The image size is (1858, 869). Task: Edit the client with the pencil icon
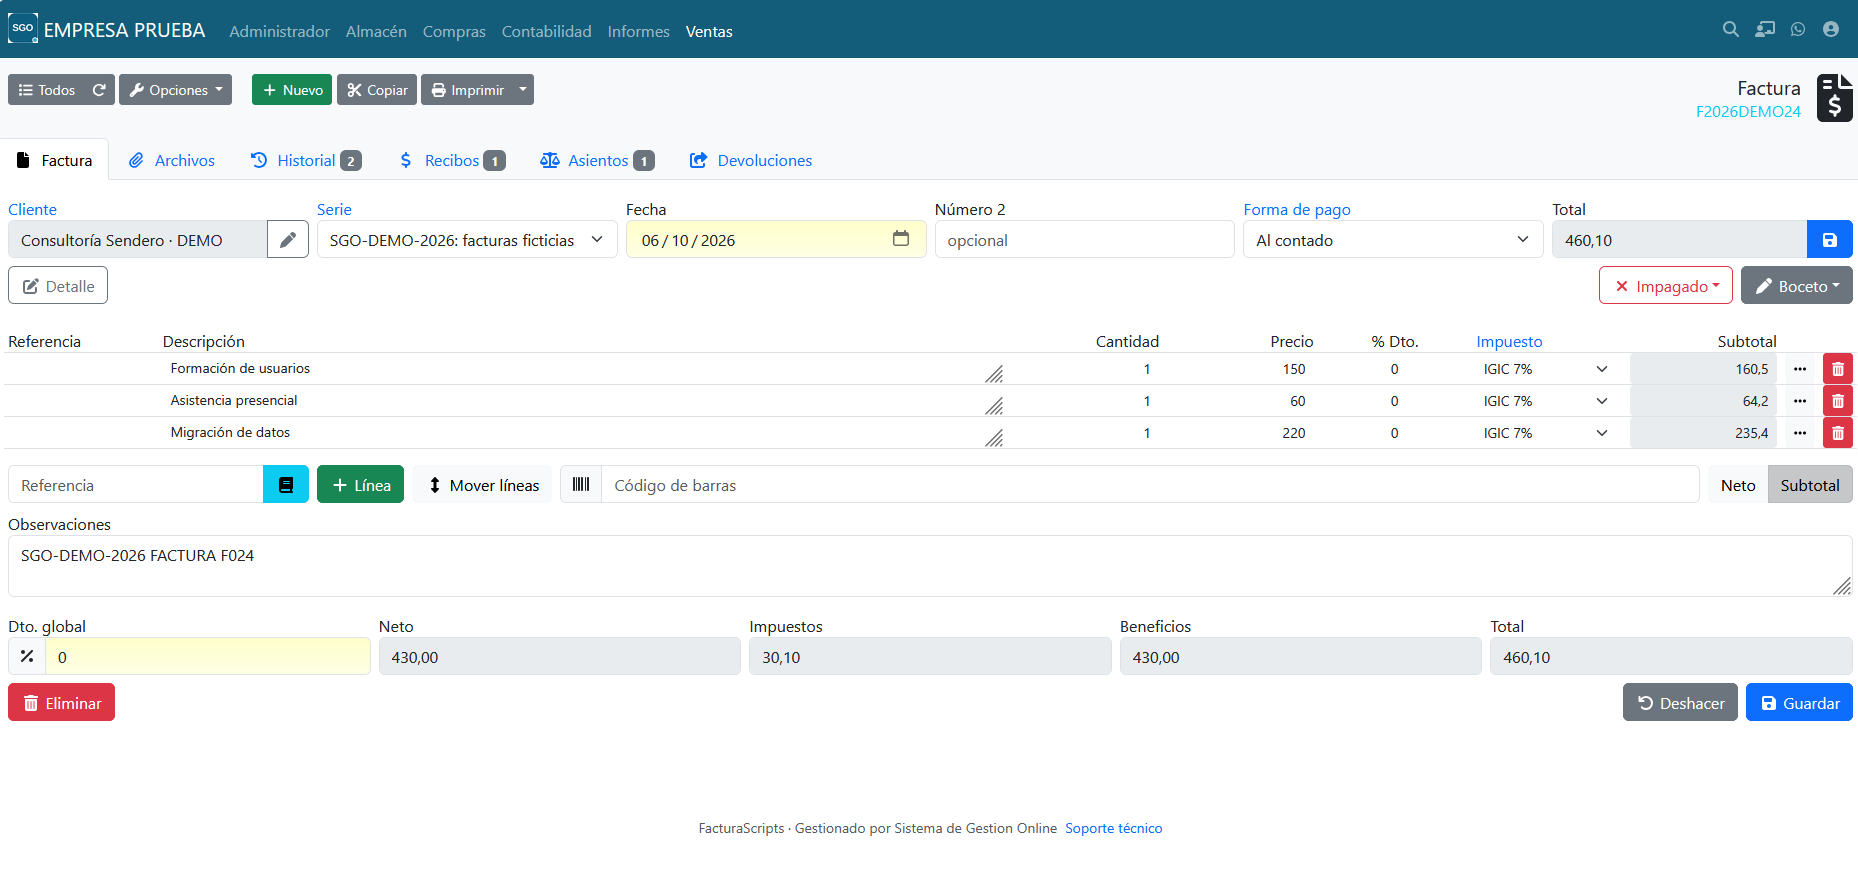click(x=288, y=240)
